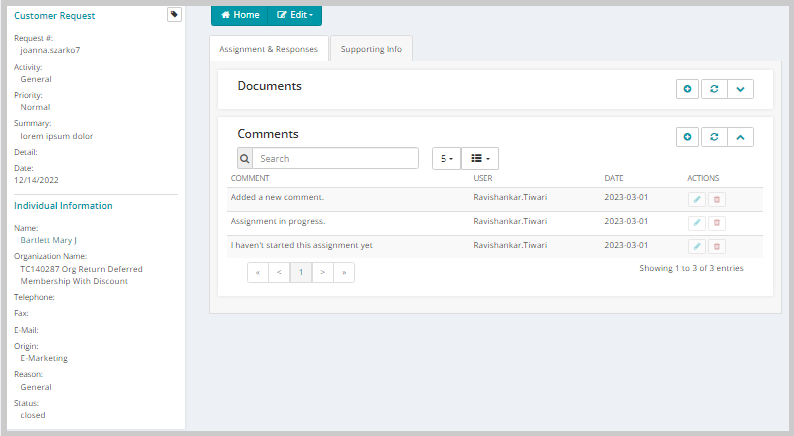This screenshot has width=794, height=436.
Task: Sort by COMMENT column header
Action: point(250,178)
